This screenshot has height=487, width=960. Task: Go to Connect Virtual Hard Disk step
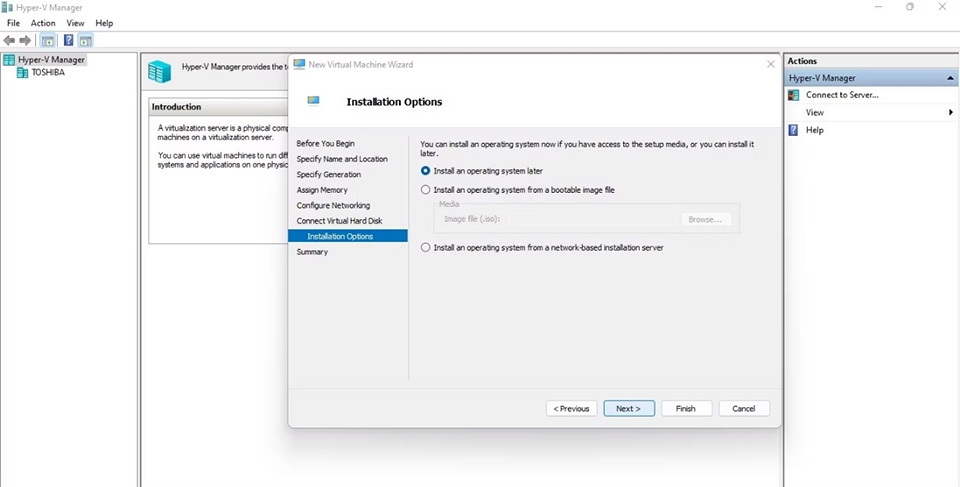[x=339, y=221]
